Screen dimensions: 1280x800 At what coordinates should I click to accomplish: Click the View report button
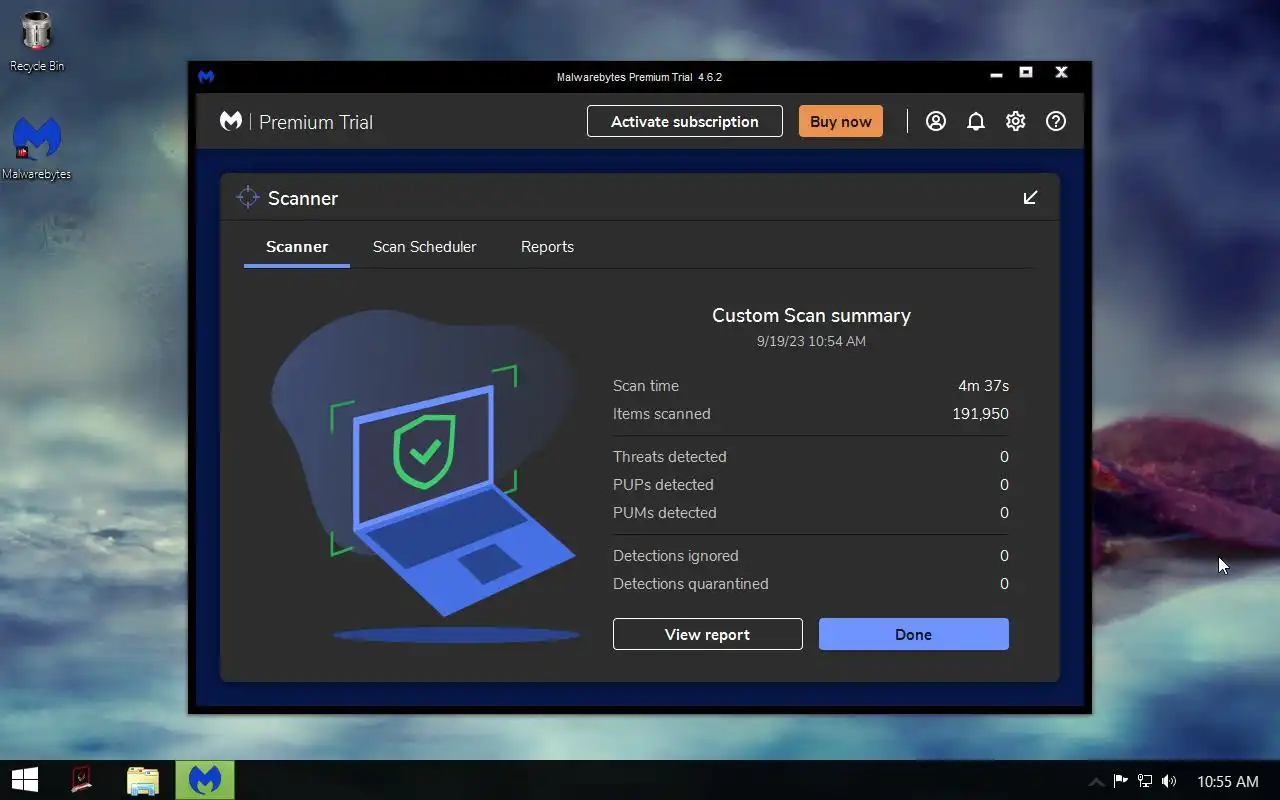coord(708,634)
